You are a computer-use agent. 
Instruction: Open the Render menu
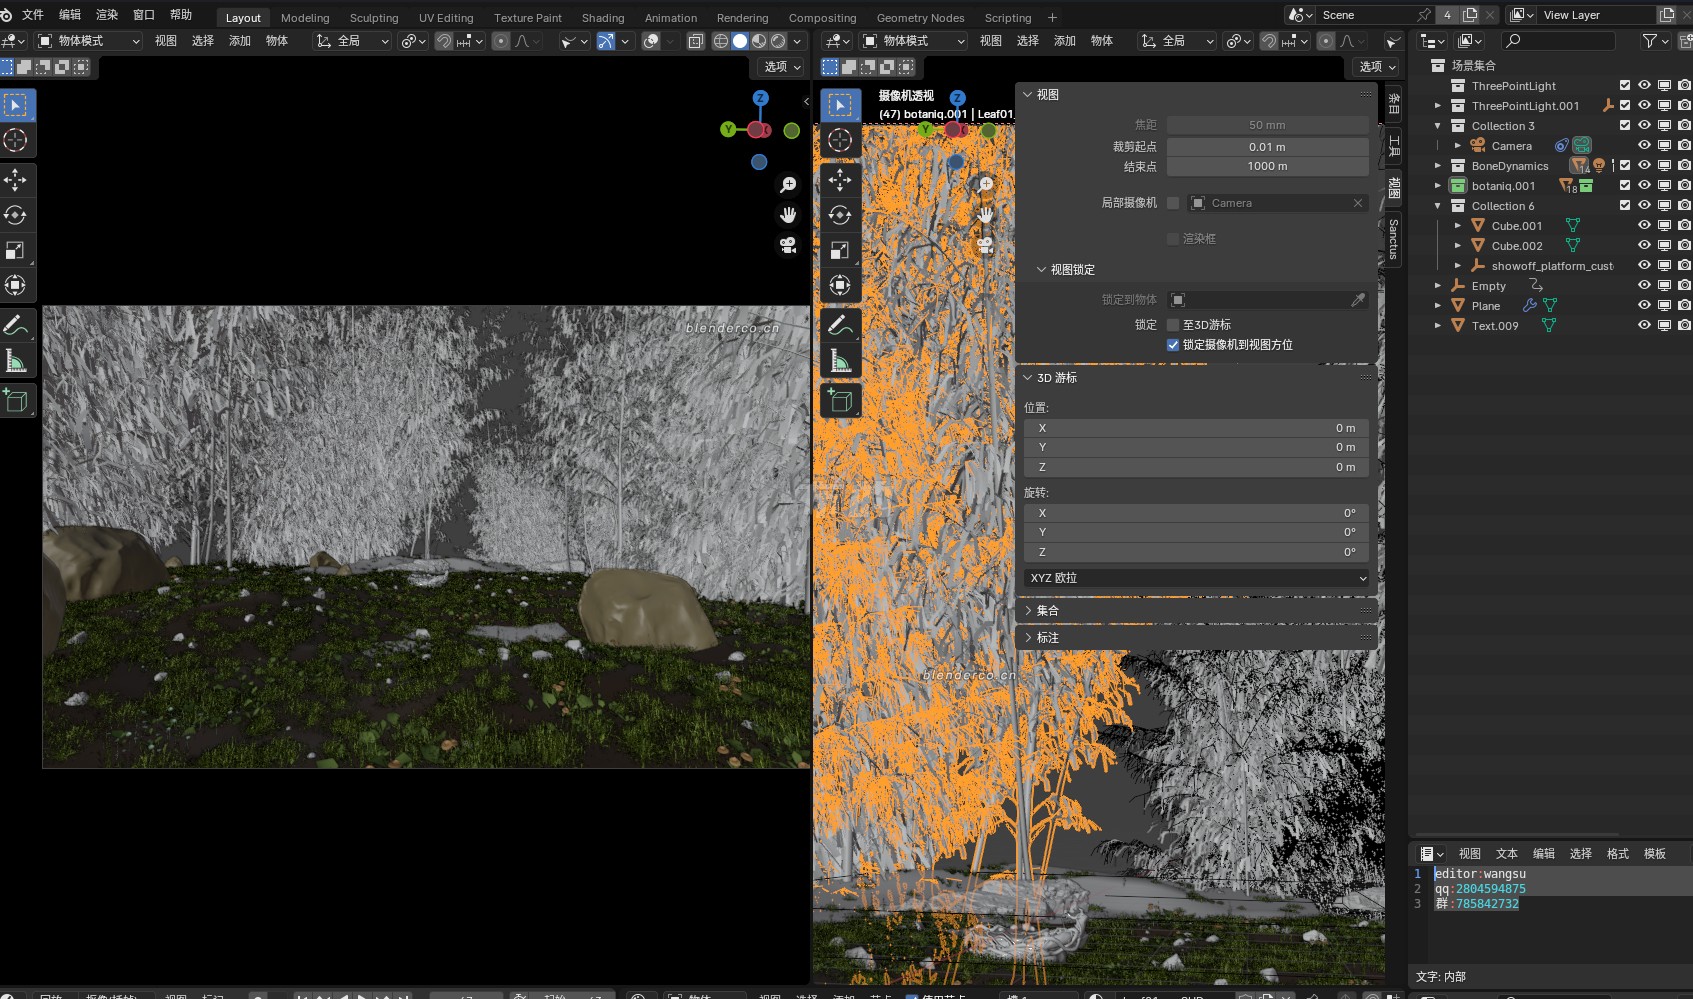tap(107, 15)
